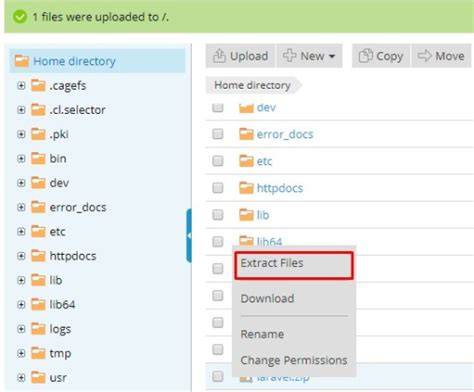
Task: Expand the dev tree node
Action: tap(21, 183)
